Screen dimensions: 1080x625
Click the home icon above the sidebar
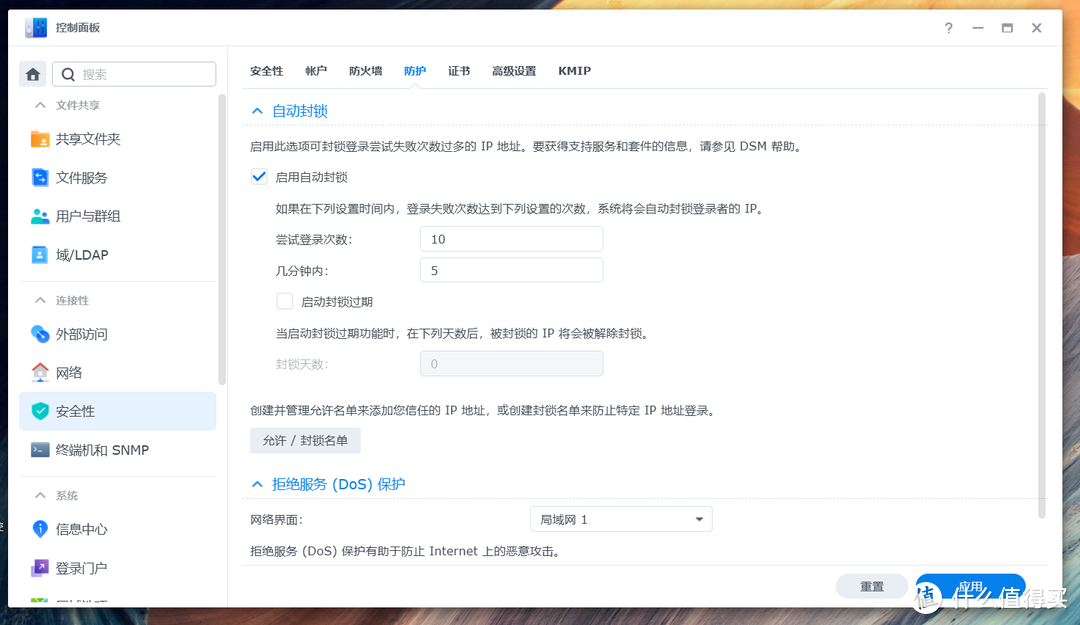pos(33,73)
